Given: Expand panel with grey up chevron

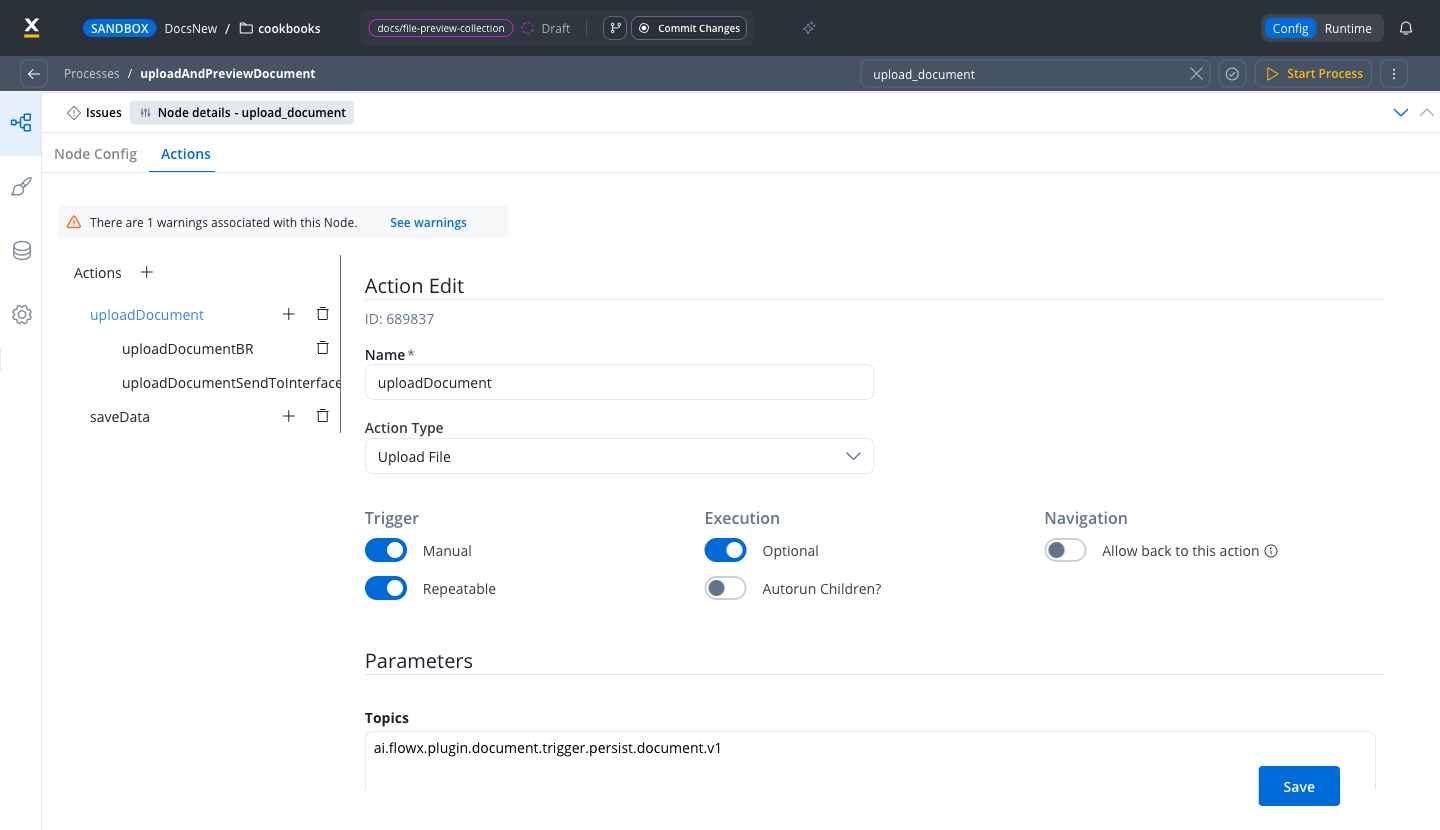Looking at the screenshot, I should (1427, 113).
